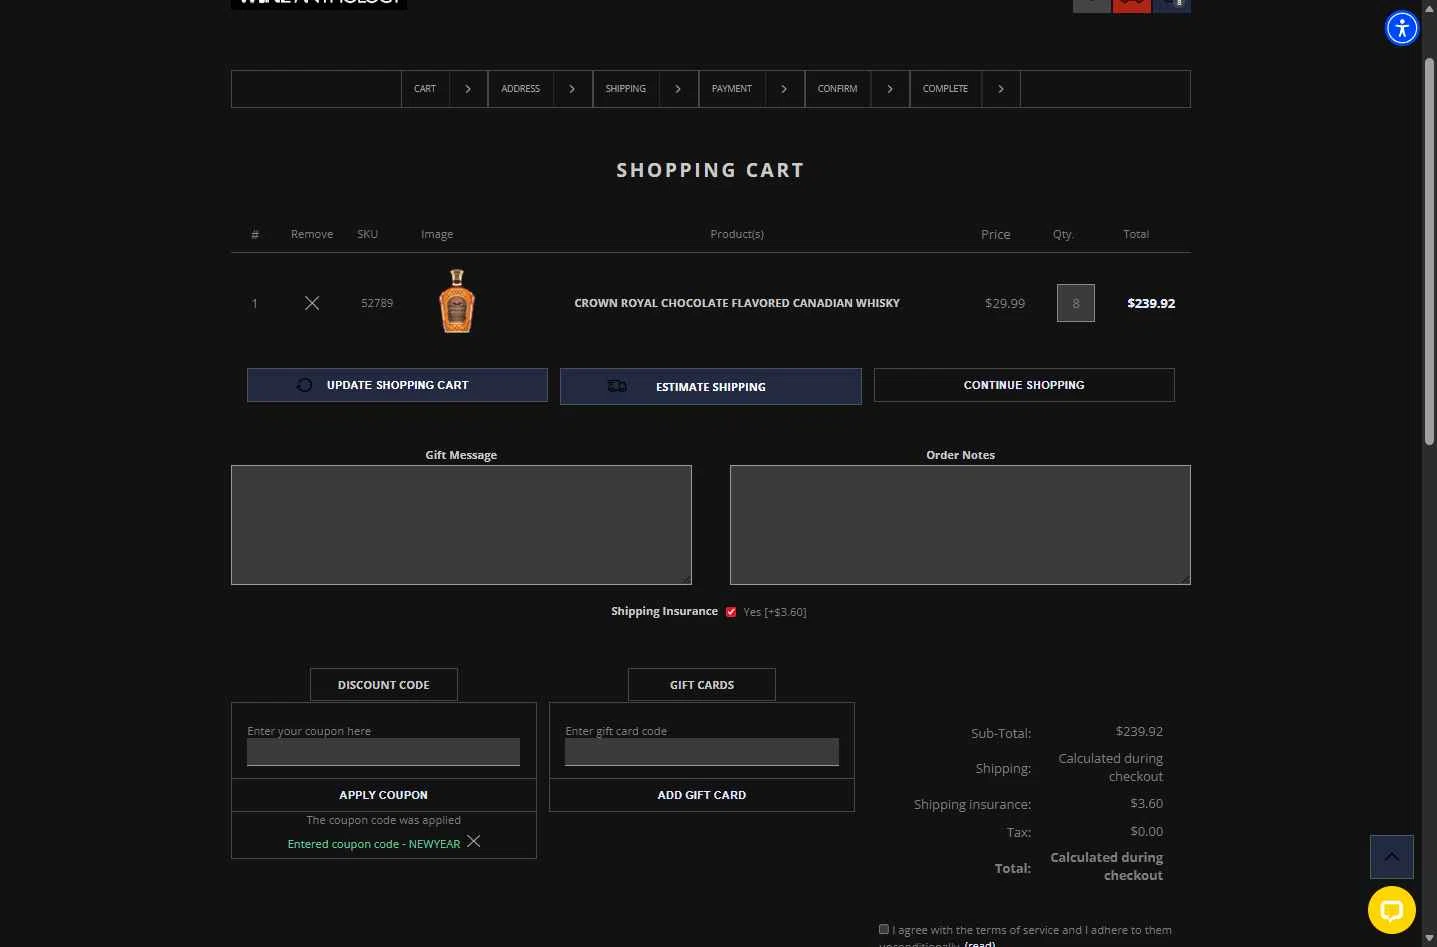Go to the COMPLETE checkout step
Viewport: 1437px width, 947px height.
945,89
